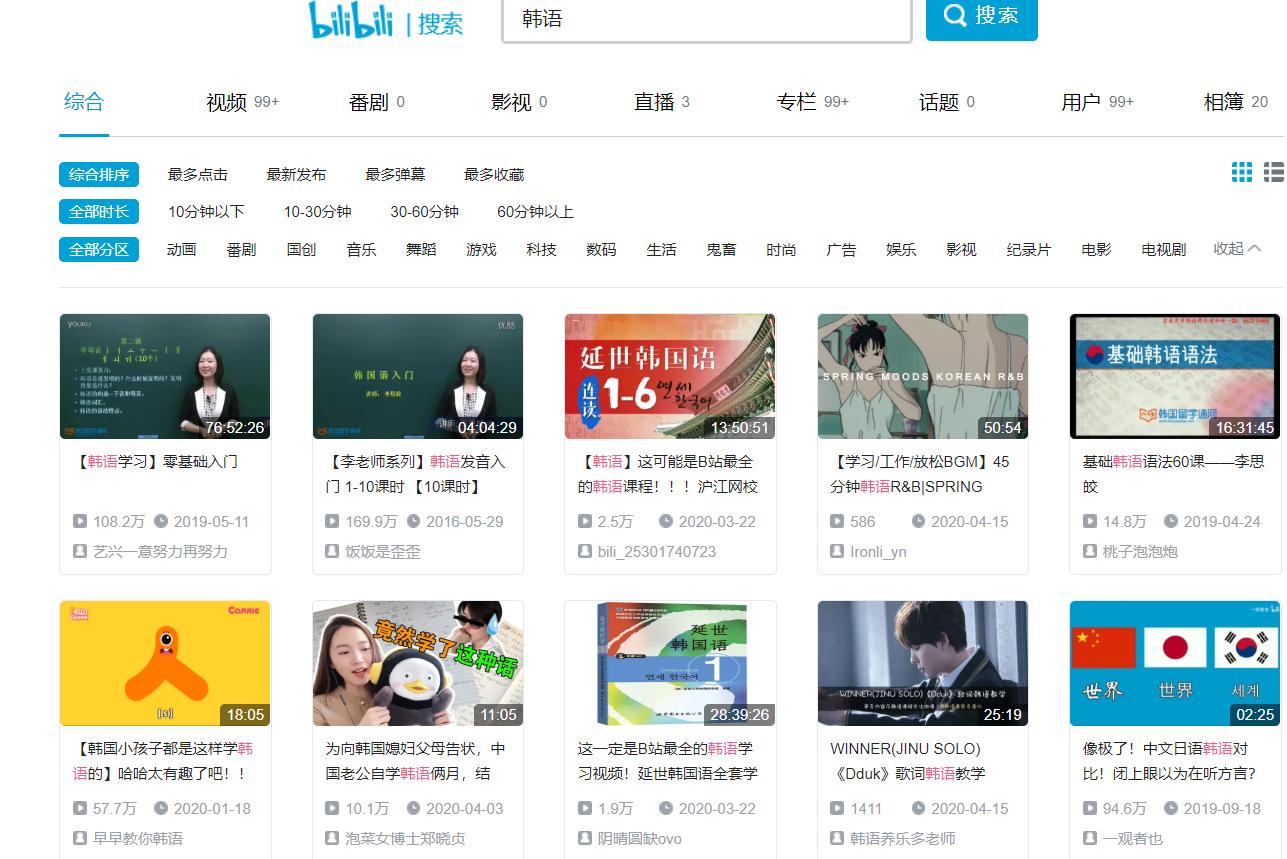Open the 全部分区 filter selection
The image size is (1287, 859).
point(99,250)
